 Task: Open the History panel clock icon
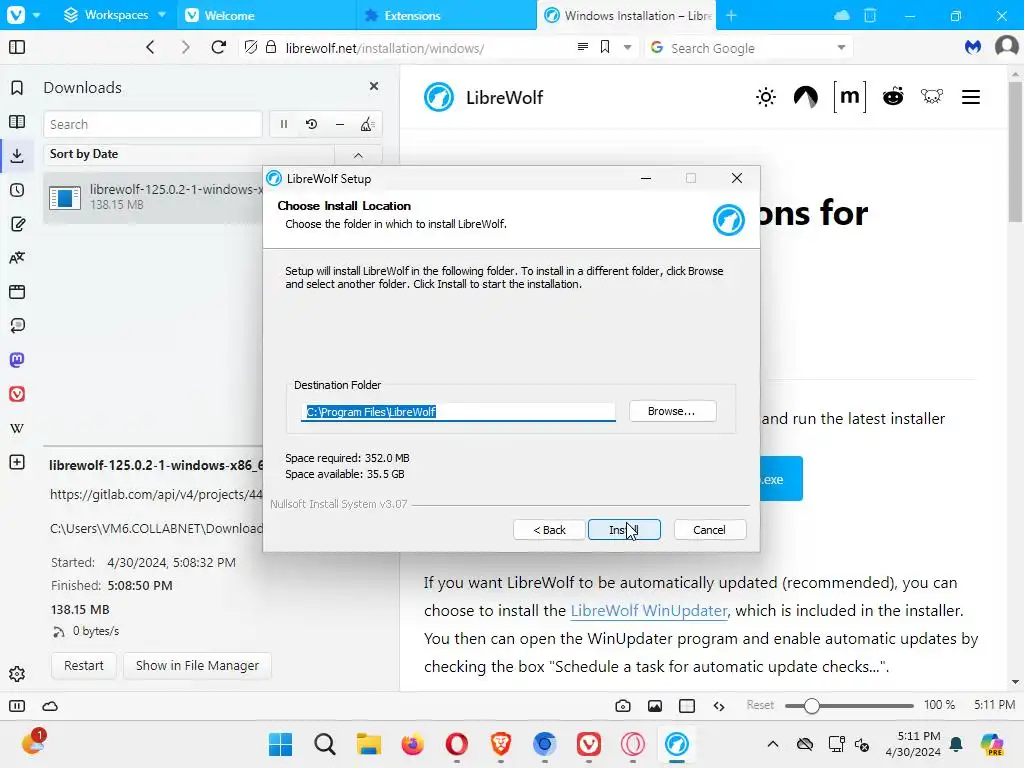click(17, 190)
